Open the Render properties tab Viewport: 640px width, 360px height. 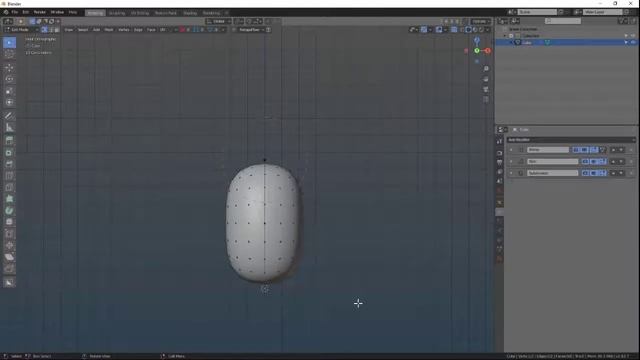tap(500, 153)
